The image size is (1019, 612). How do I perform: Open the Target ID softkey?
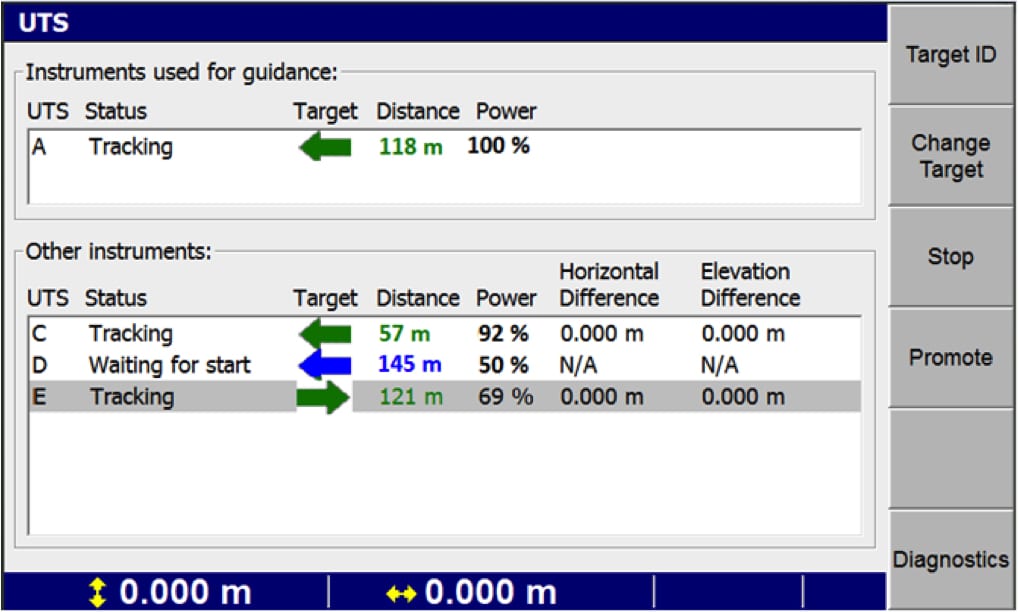pos(951,55)
